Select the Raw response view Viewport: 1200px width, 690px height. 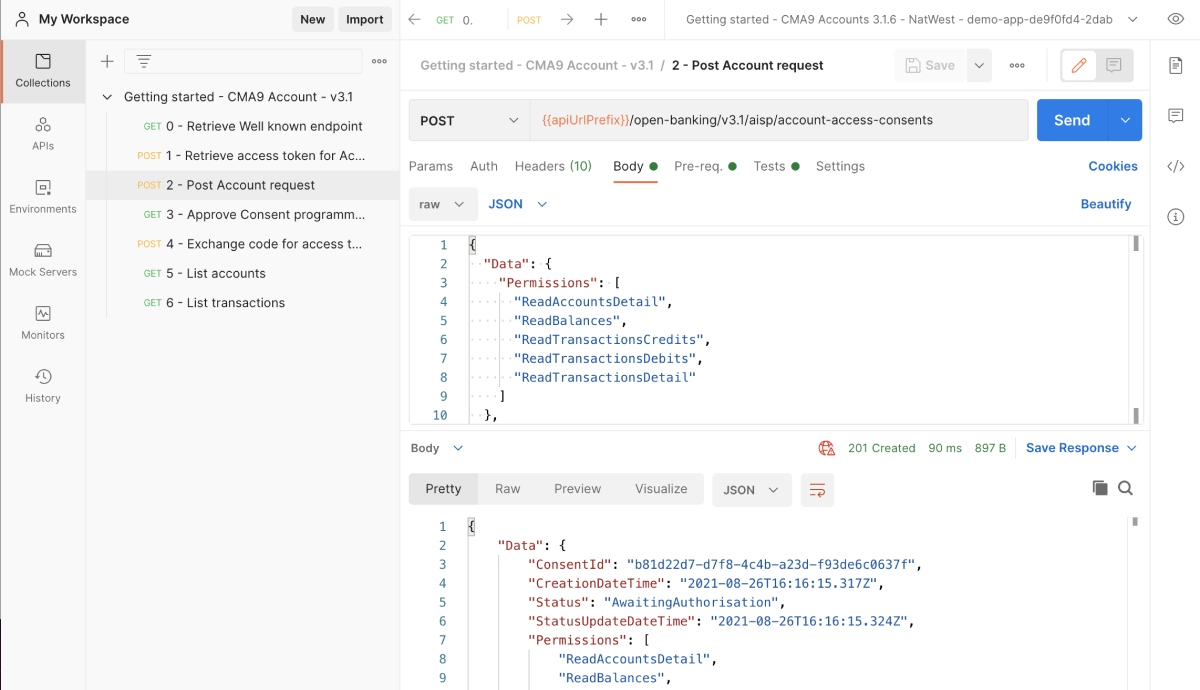(x=508, y=489)
